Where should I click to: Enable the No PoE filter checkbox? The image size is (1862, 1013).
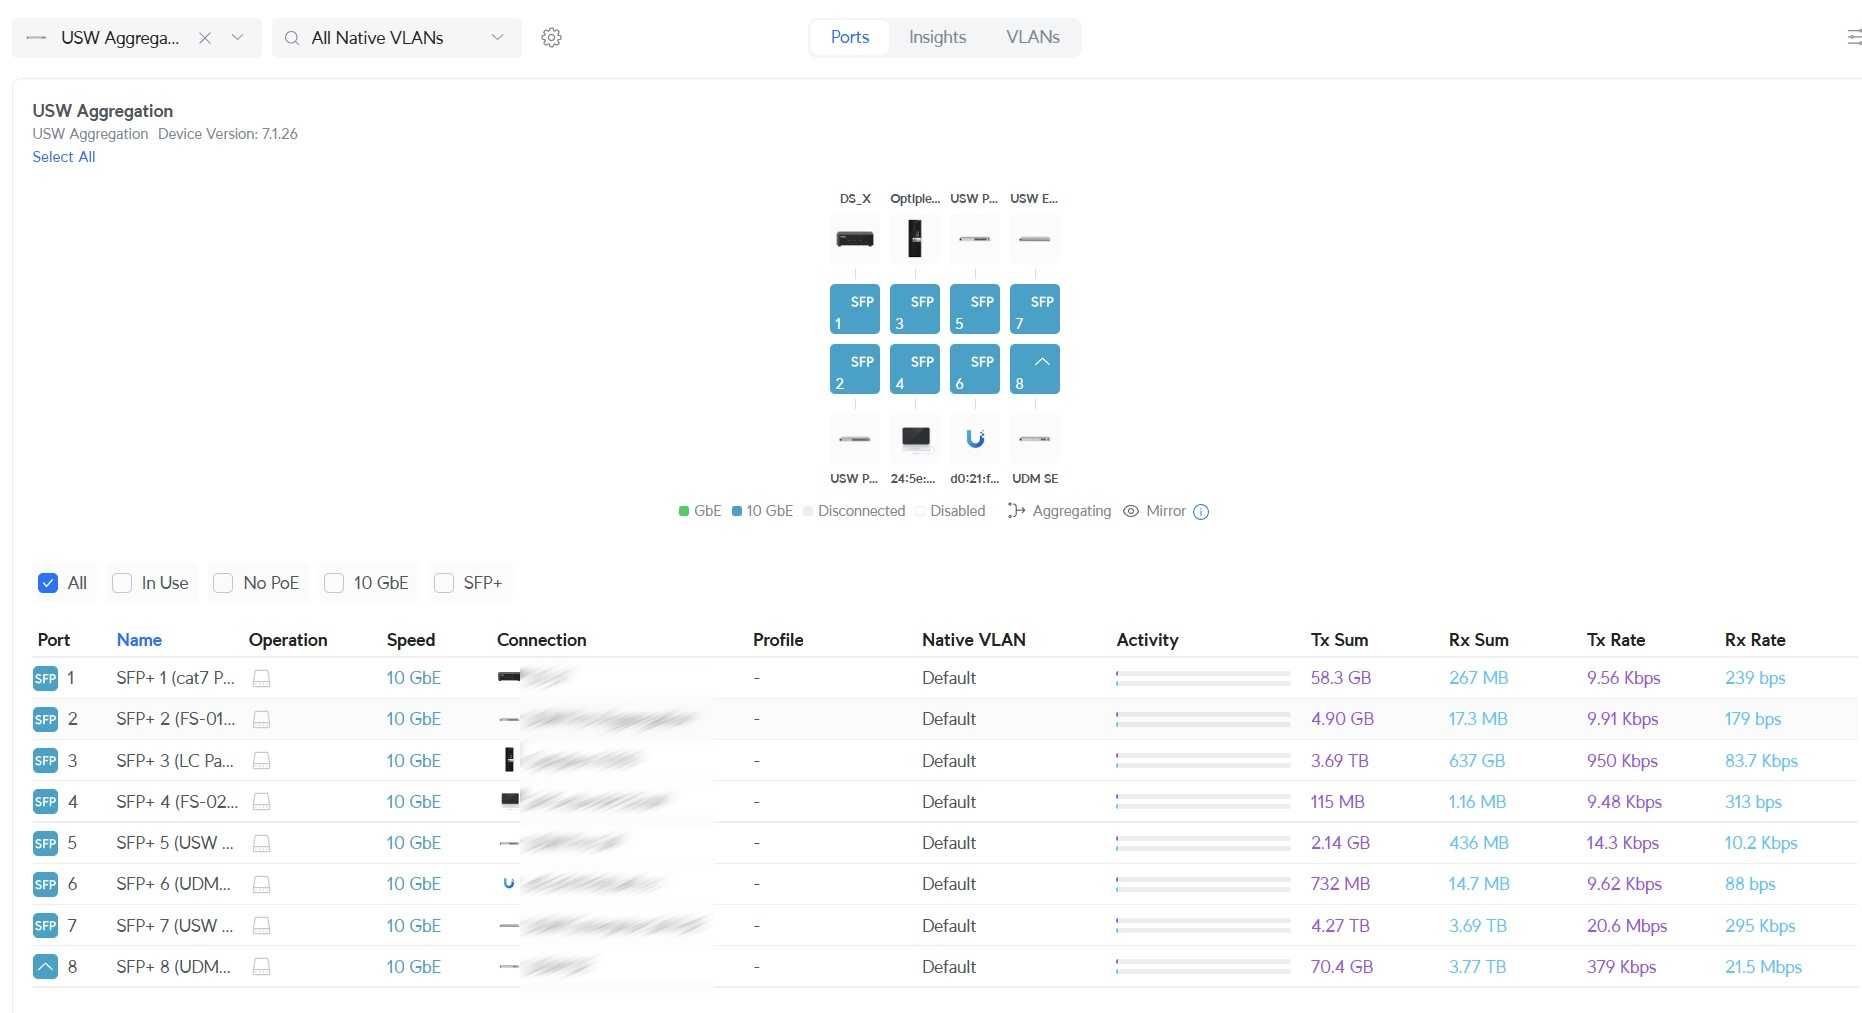tap(223, 583)
